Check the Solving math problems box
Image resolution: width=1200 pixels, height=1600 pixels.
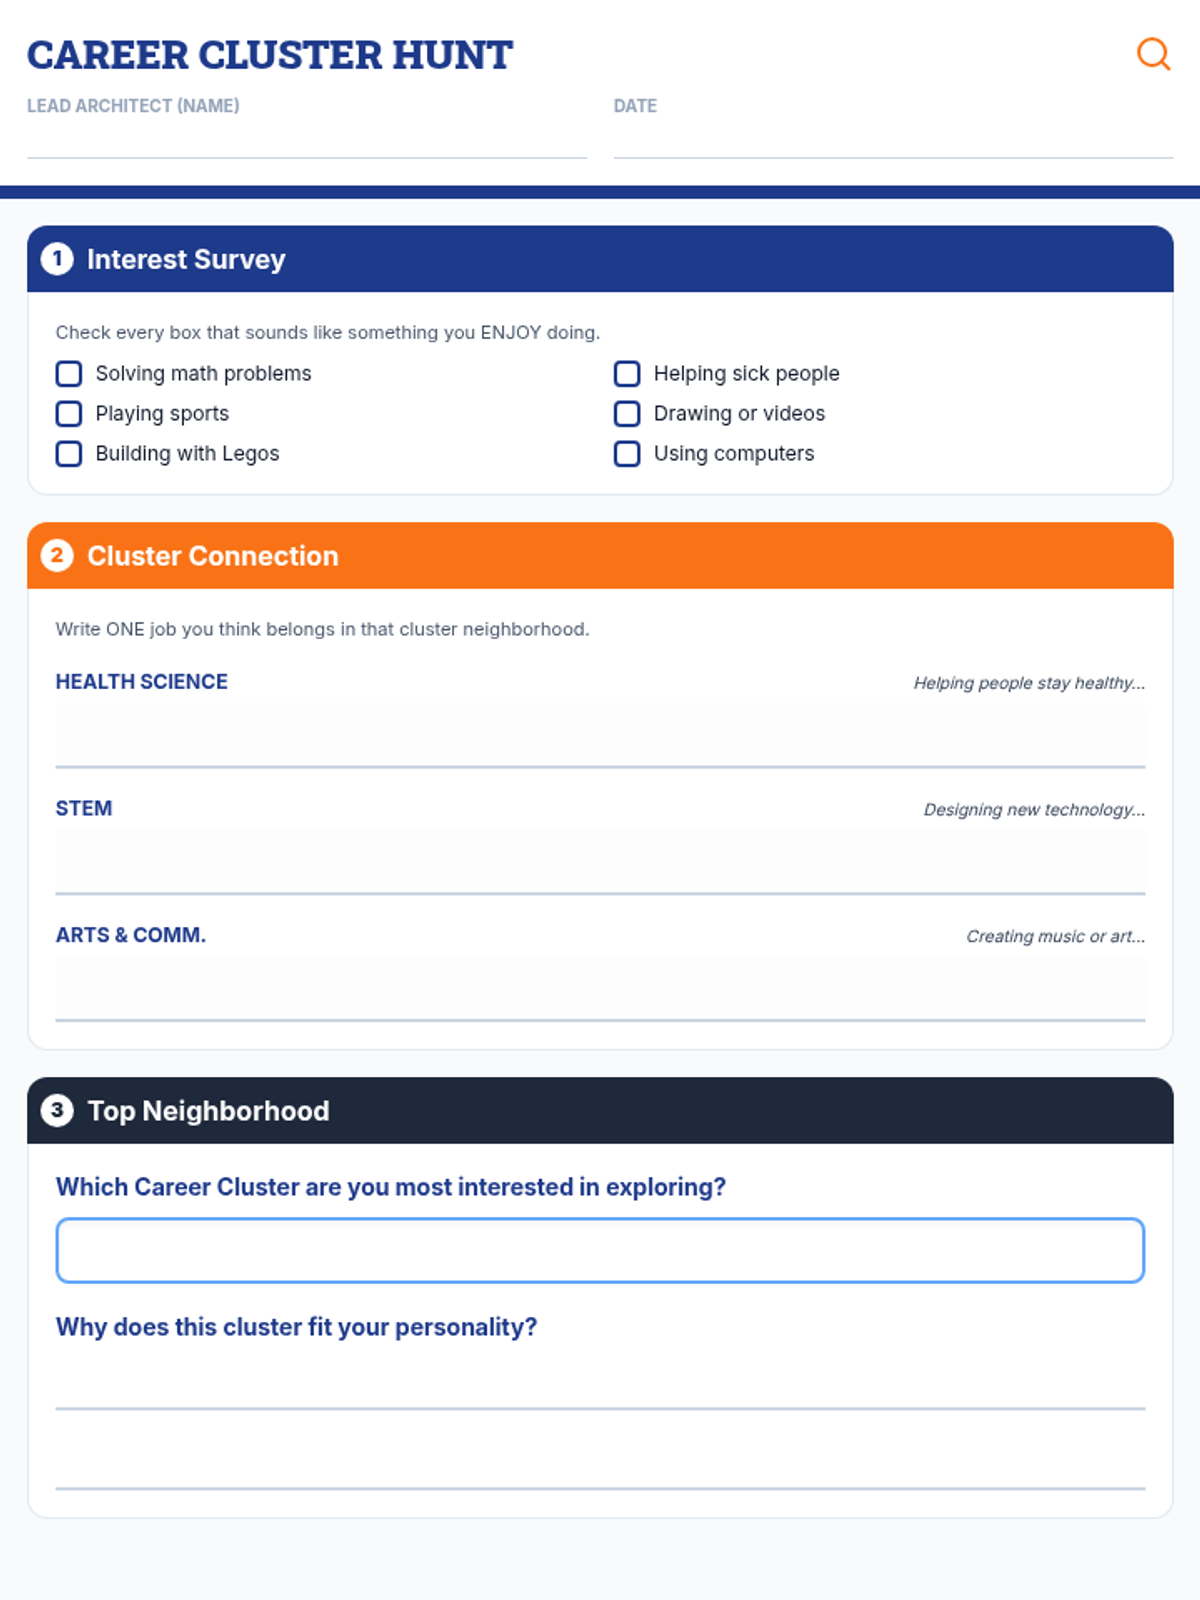click(69, 374)
